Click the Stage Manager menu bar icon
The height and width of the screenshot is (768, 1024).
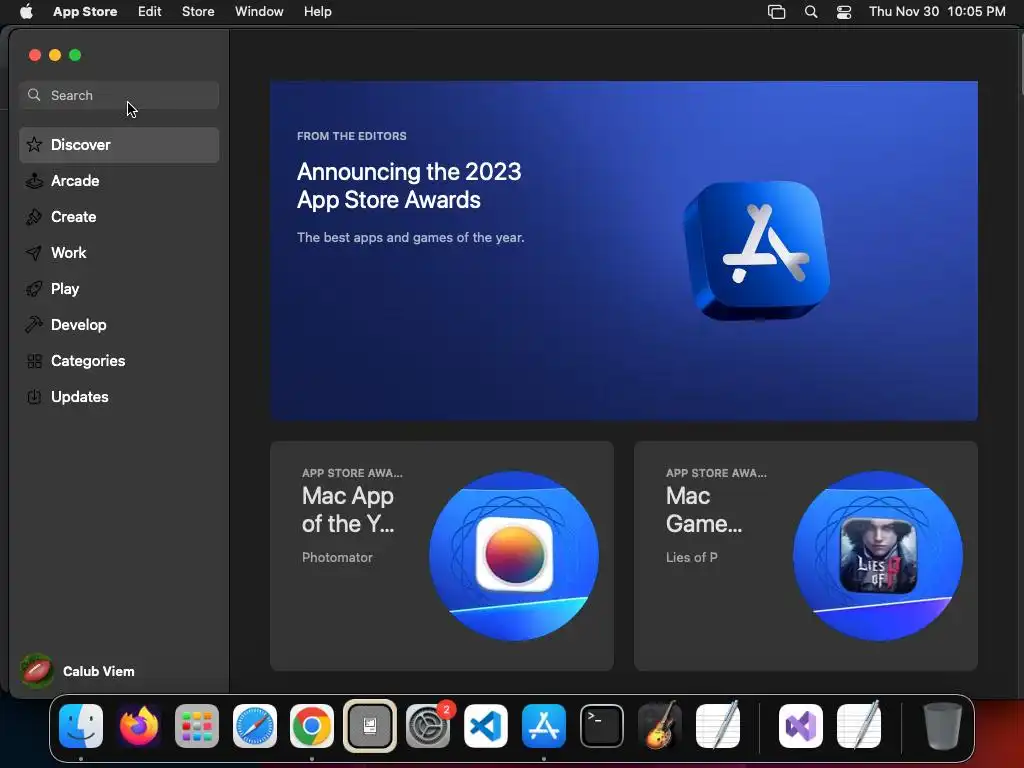(x=776, y=12)
